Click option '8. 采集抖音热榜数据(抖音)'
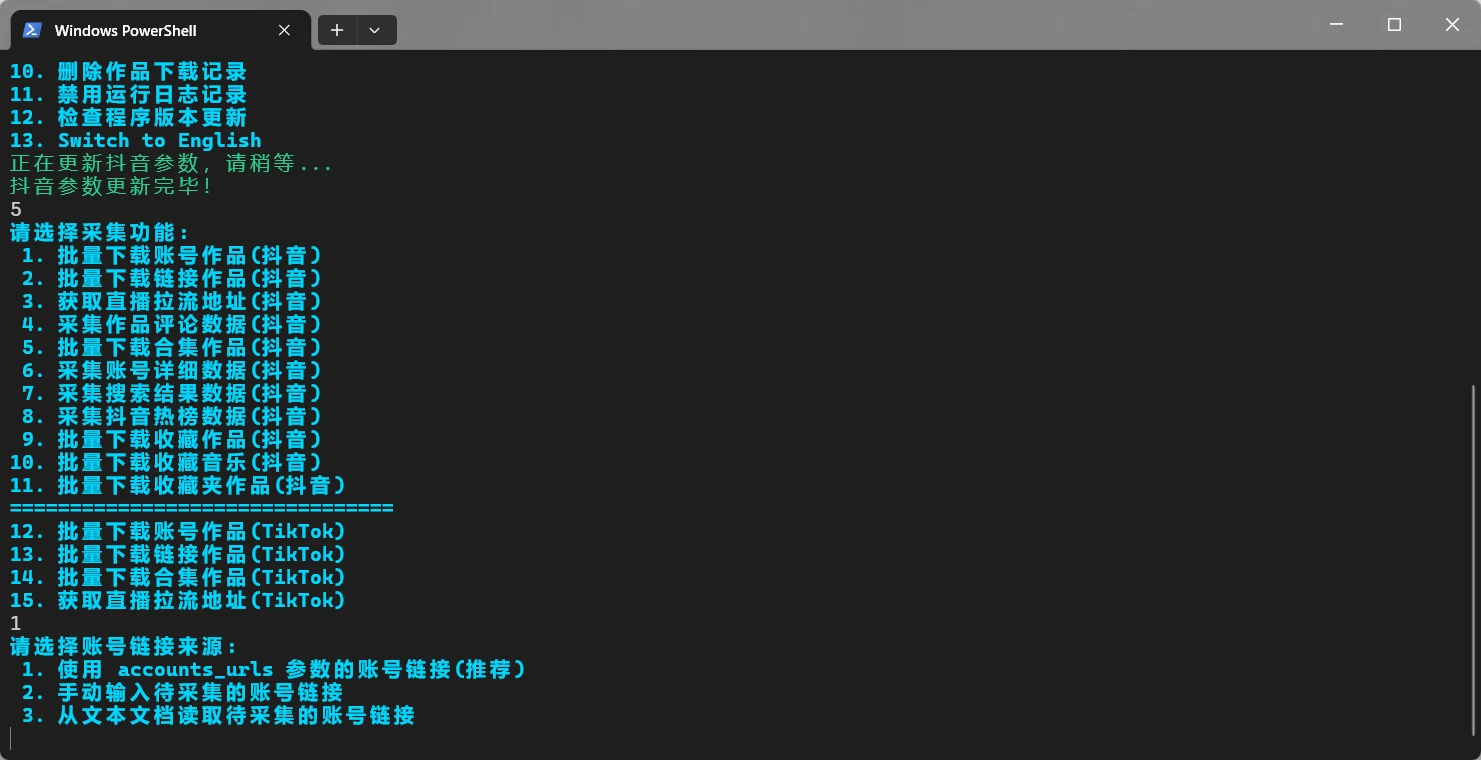This screenshot has height=760, width=1481. pyautogui.click(x=171, y=417)
